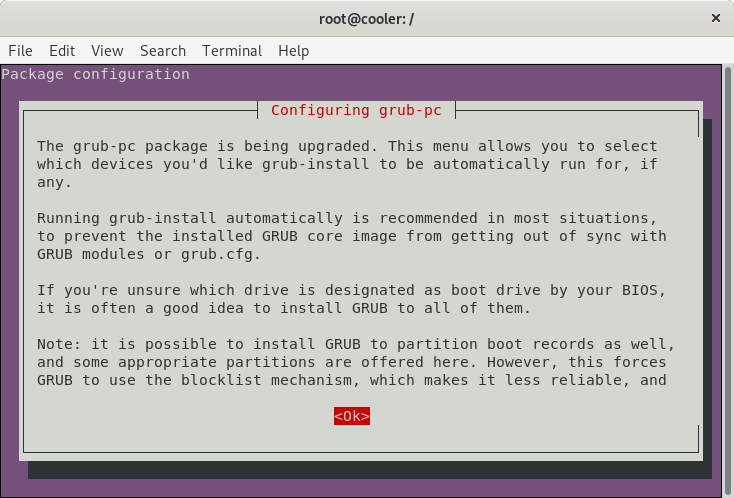734x498 pixels.
Task: Open the Edit menu
Action: [62, 51]
